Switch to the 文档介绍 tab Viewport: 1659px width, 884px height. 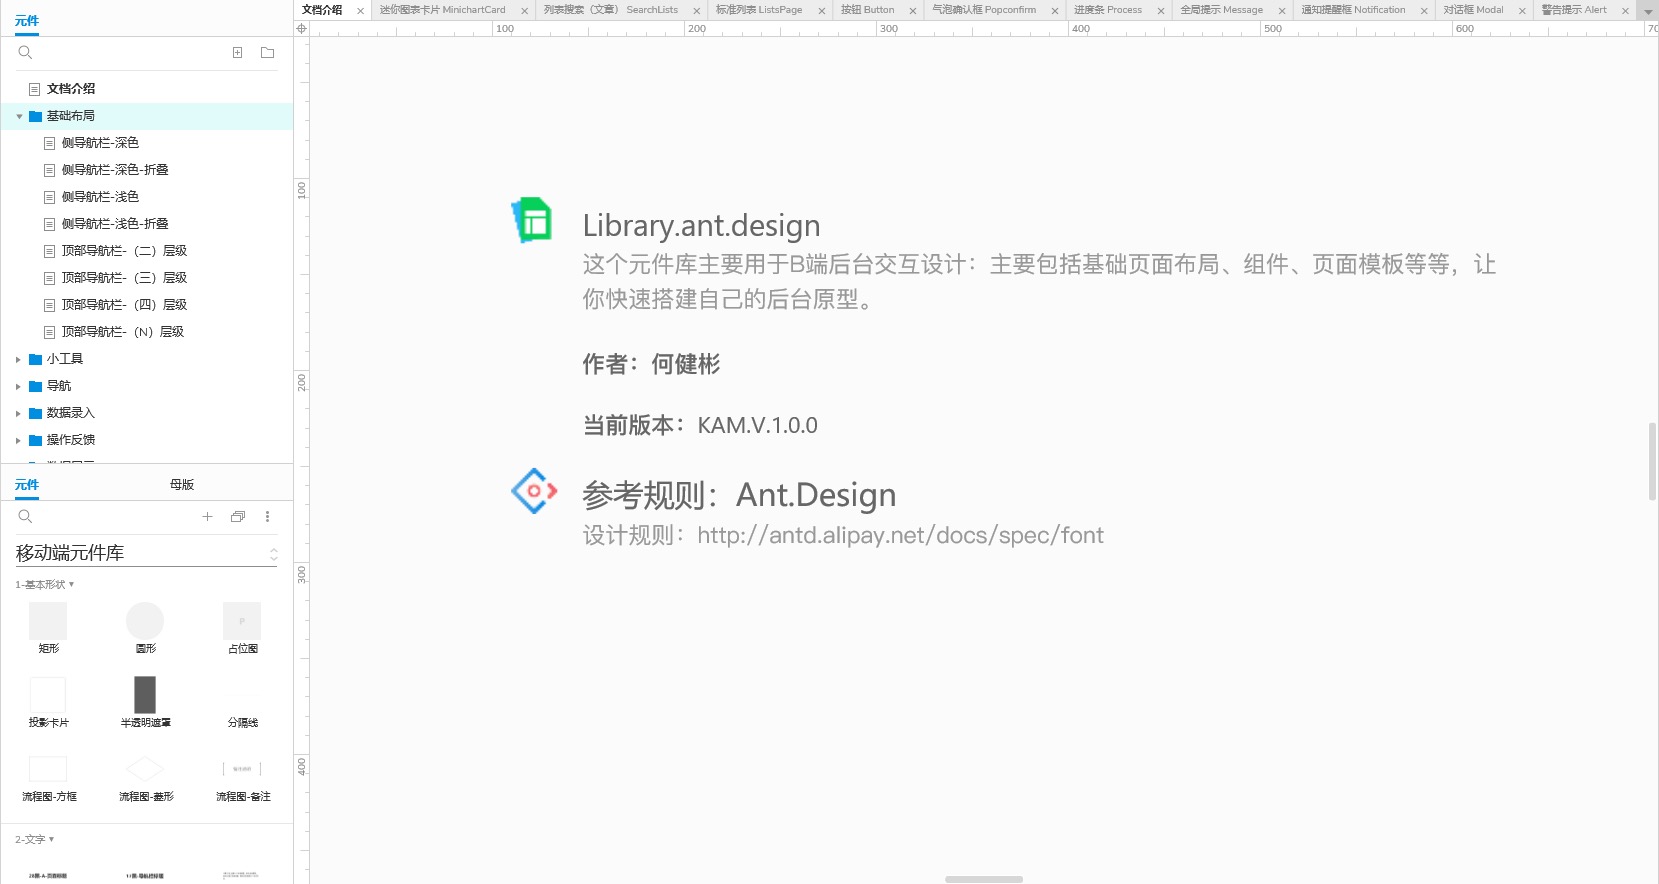click(322, 10)
